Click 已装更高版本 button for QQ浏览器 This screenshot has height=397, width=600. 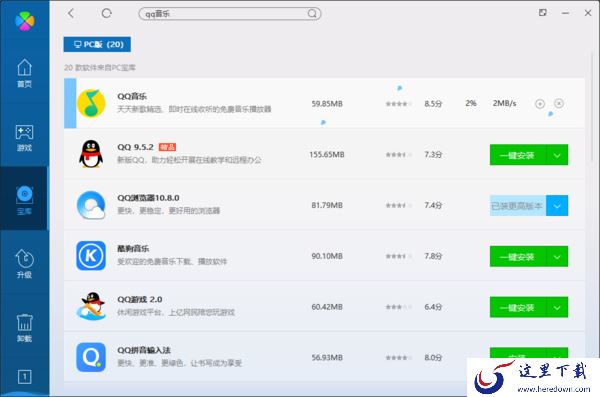518,206
